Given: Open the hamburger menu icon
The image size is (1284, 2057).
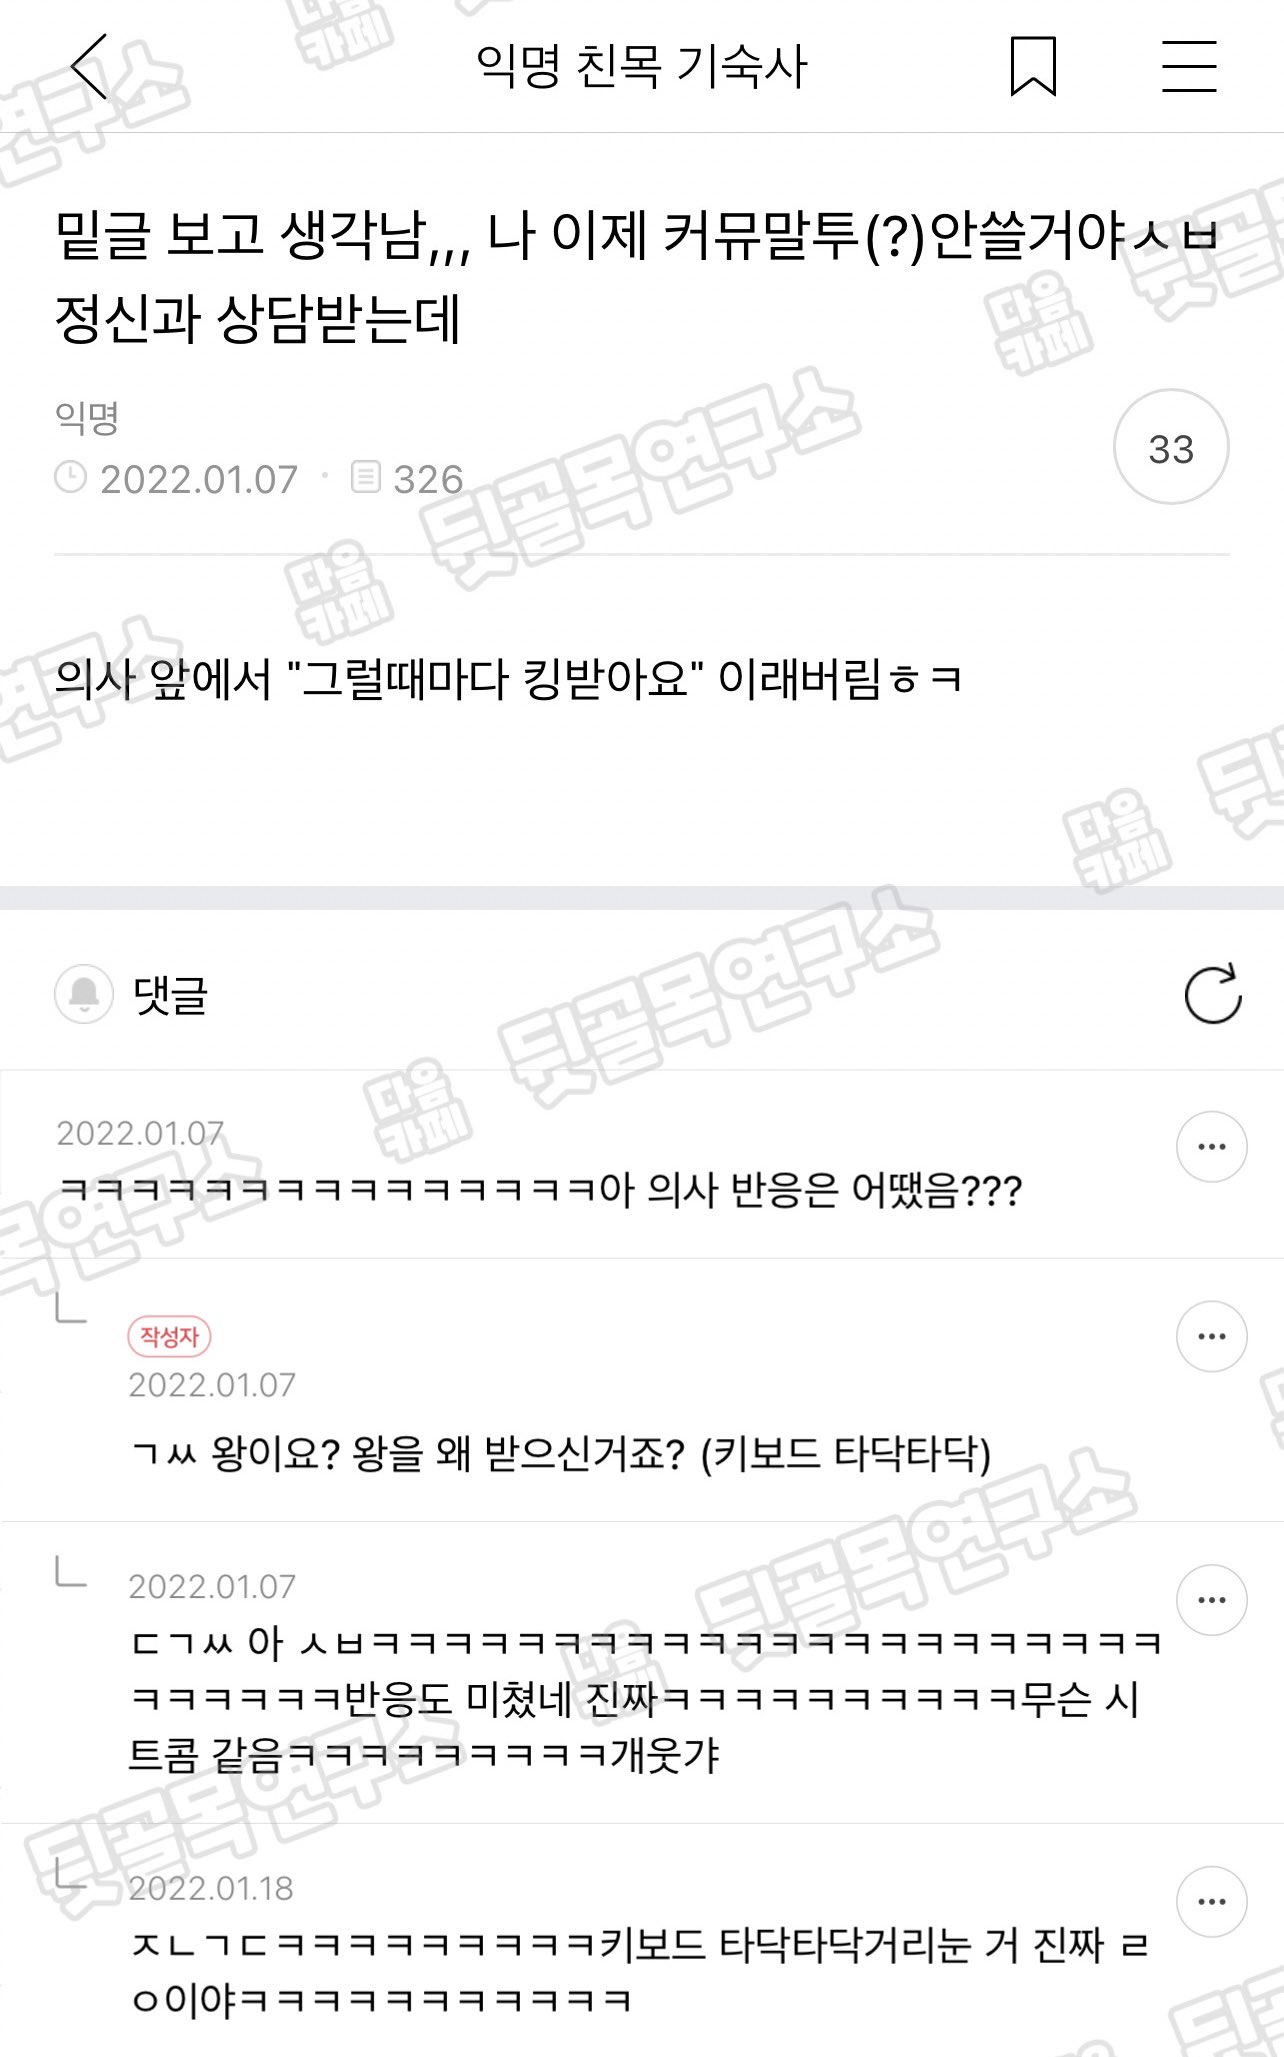Looking at the screenshot, I should point(1189,66).
